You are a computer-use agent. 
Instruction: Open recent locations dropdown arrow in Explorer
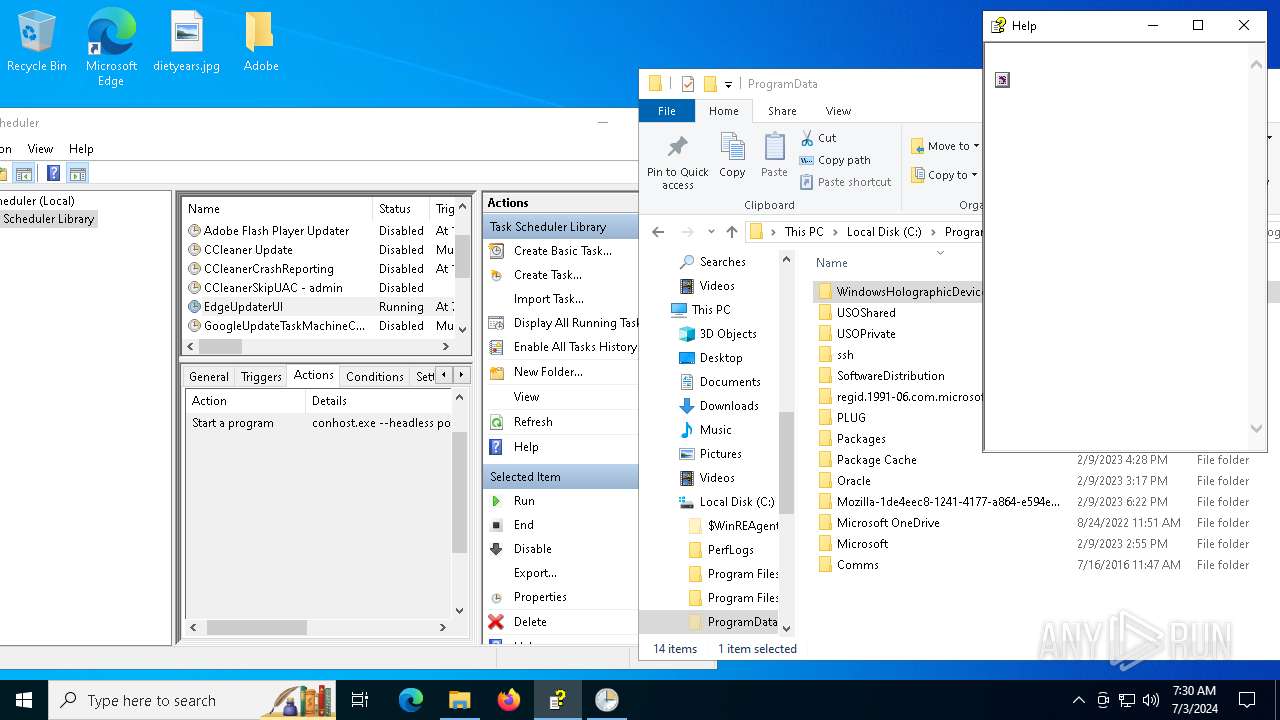point(711,232)
